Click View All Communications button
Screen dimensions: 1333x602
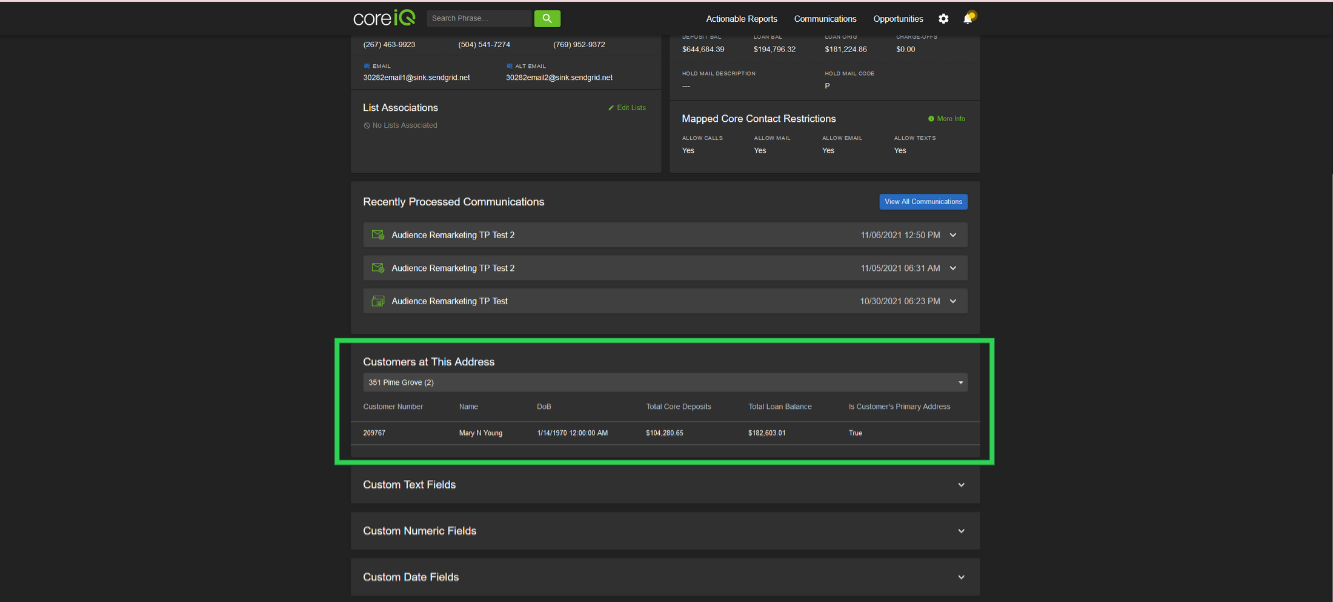[924, 201]
